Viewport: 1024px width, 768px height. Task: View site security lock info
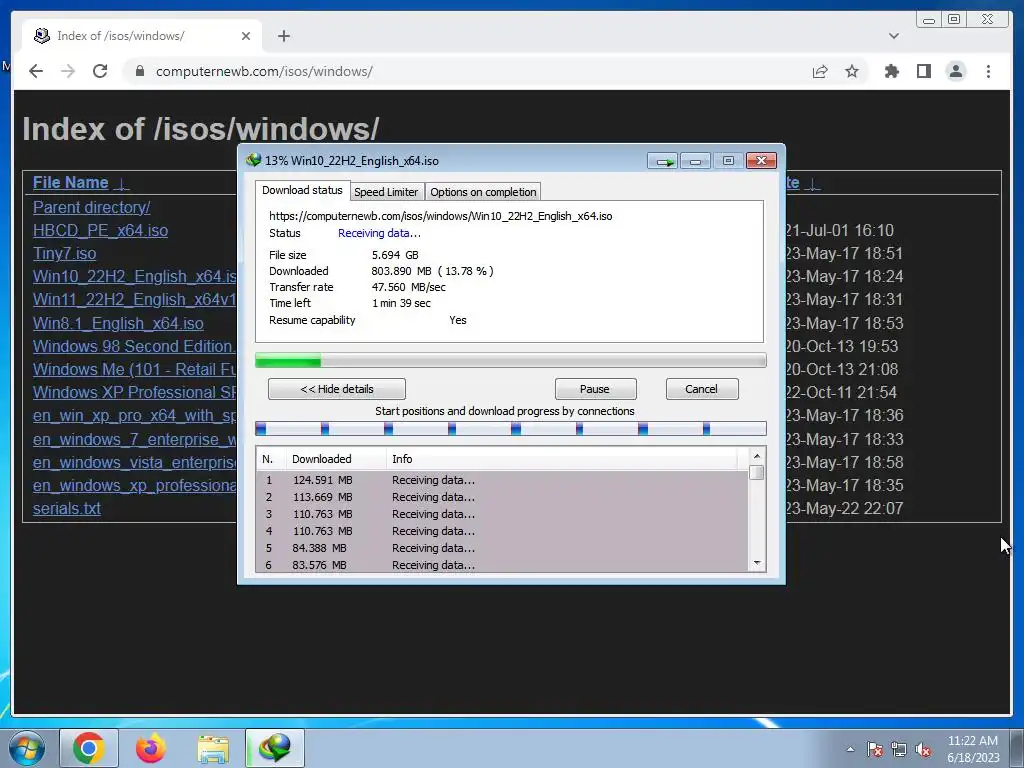pyautogui.click(x=140, y=71)
